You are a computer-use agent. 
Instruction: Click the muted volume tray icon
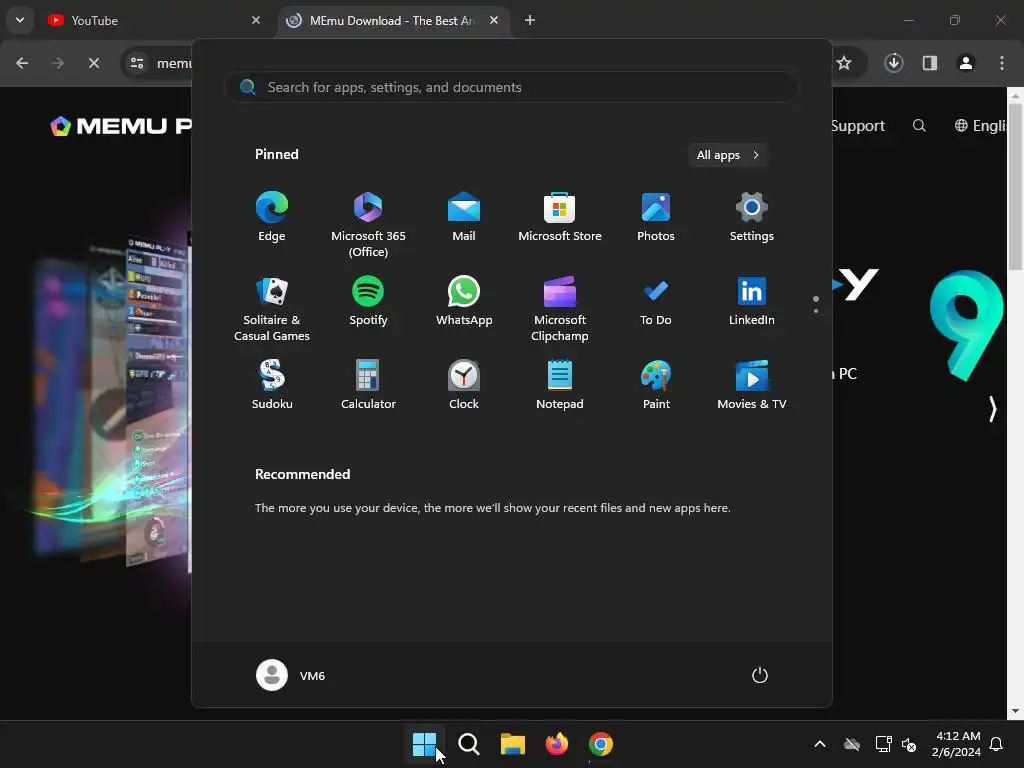pos(908,744)
